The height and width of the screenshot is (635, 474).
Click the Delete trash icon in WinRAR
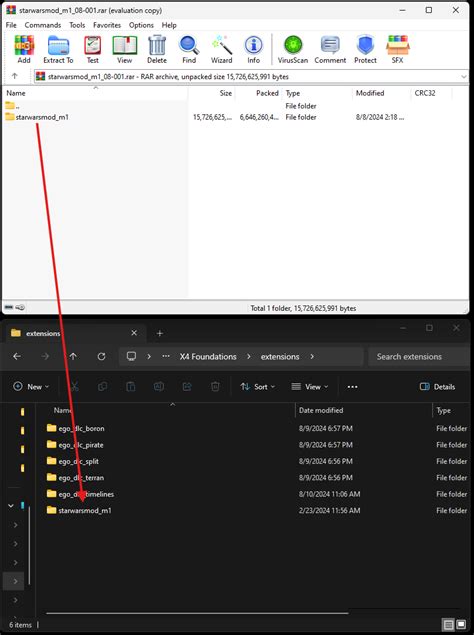click(157, 49)
